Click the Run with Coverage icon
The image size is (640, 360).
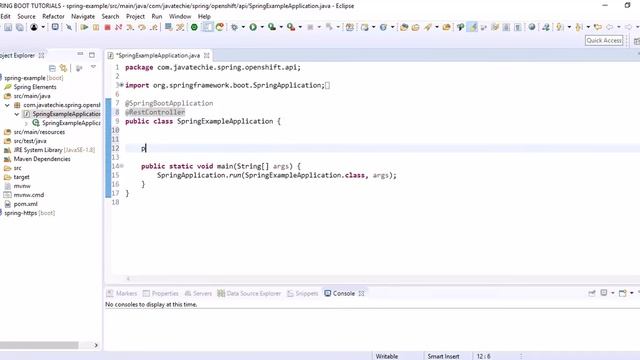tap(272, 27)
